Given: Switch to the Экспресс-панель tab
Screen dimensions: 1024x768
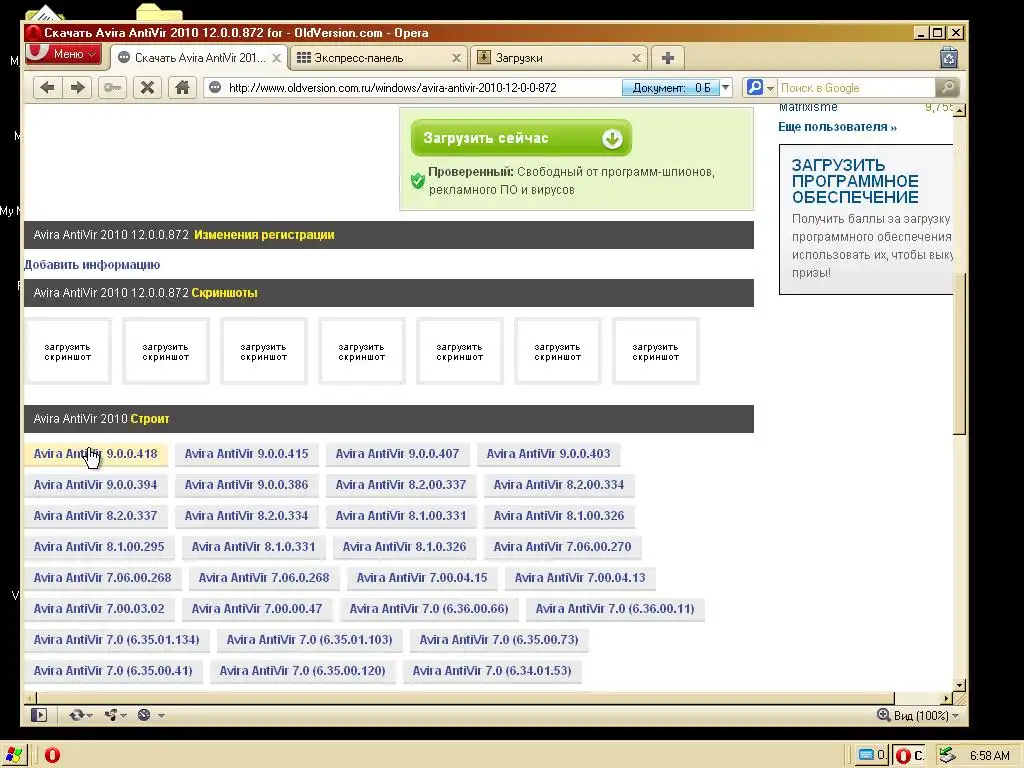Looking at the screenshot, I should [x=379, y=58].
